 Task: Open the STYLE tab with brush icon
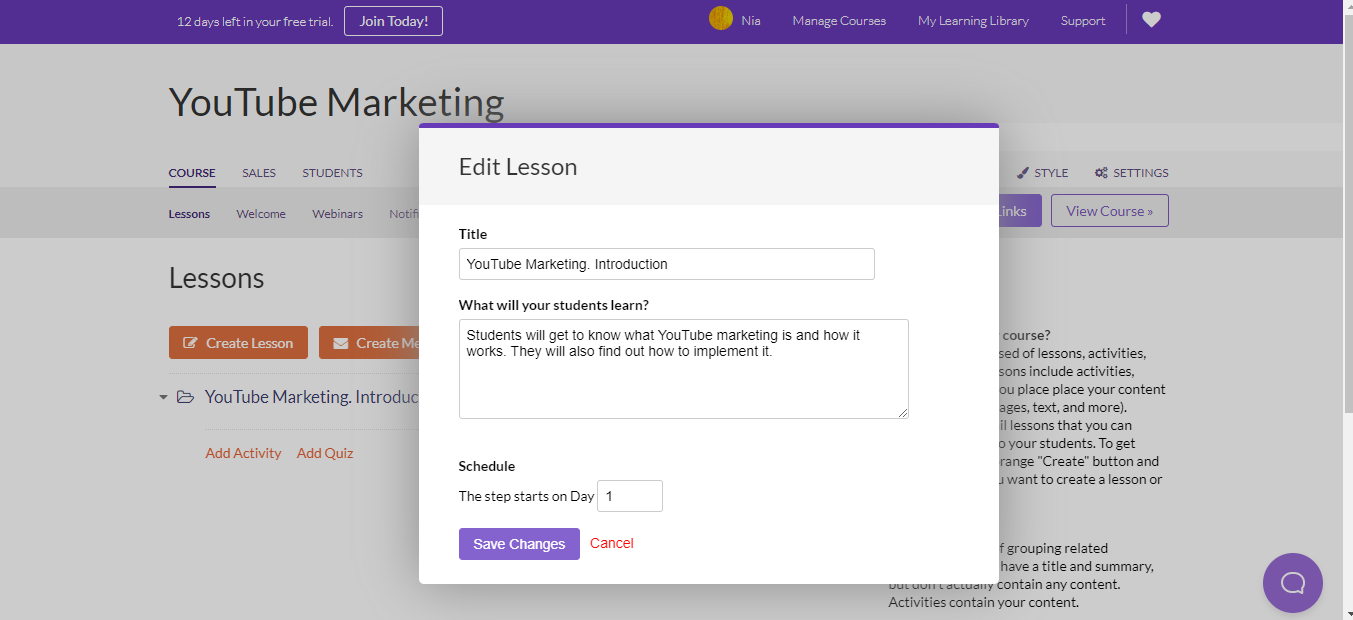[1042, 173]
